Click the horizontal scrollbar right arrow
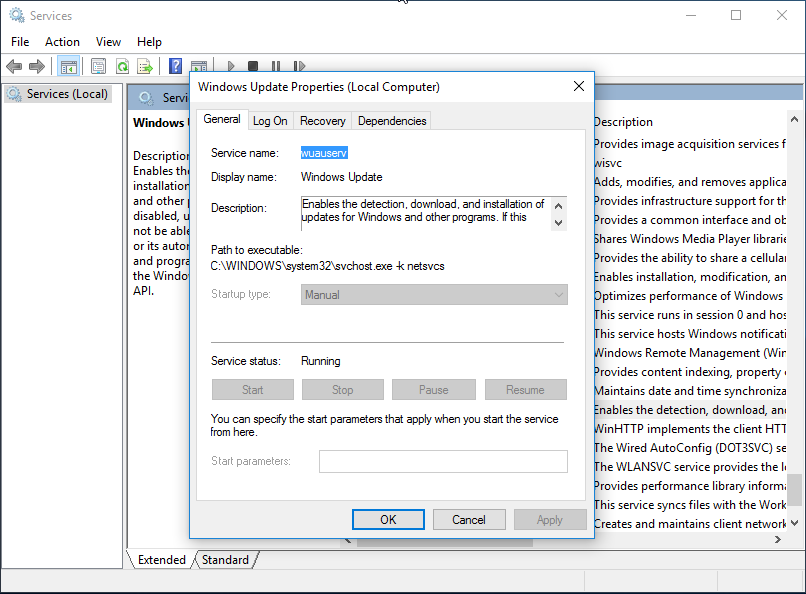The height and width of the screenshot is (594, 806). [x=778, y=539]
